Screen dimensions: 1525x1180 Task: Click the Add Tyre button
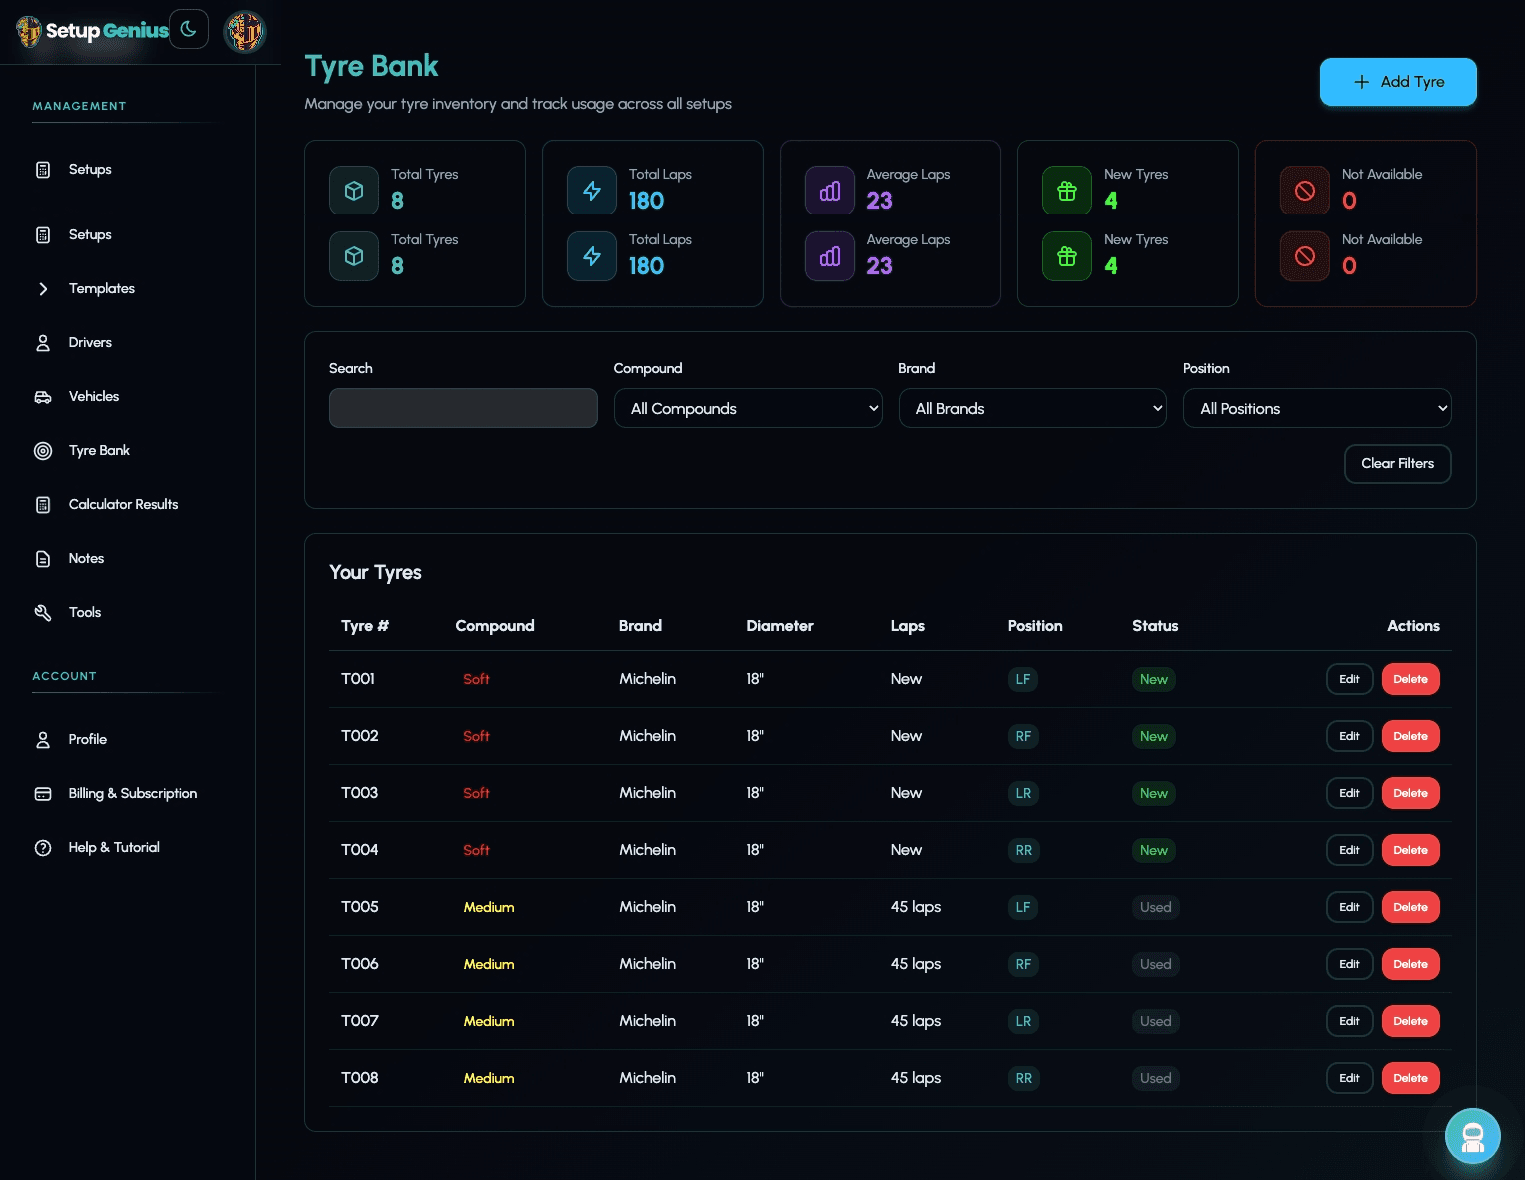click(x=1398, y=82)
